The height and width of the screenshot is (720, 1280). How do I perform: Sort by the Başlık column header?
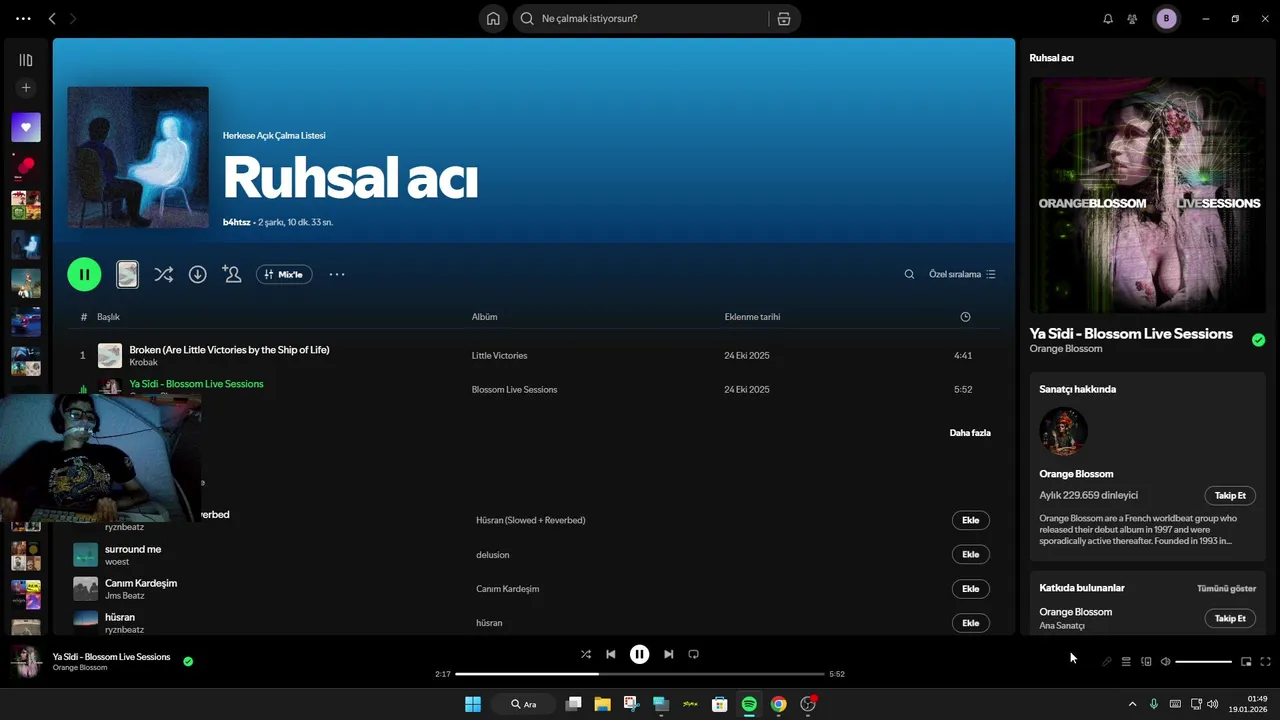click(x=108, y=317)
